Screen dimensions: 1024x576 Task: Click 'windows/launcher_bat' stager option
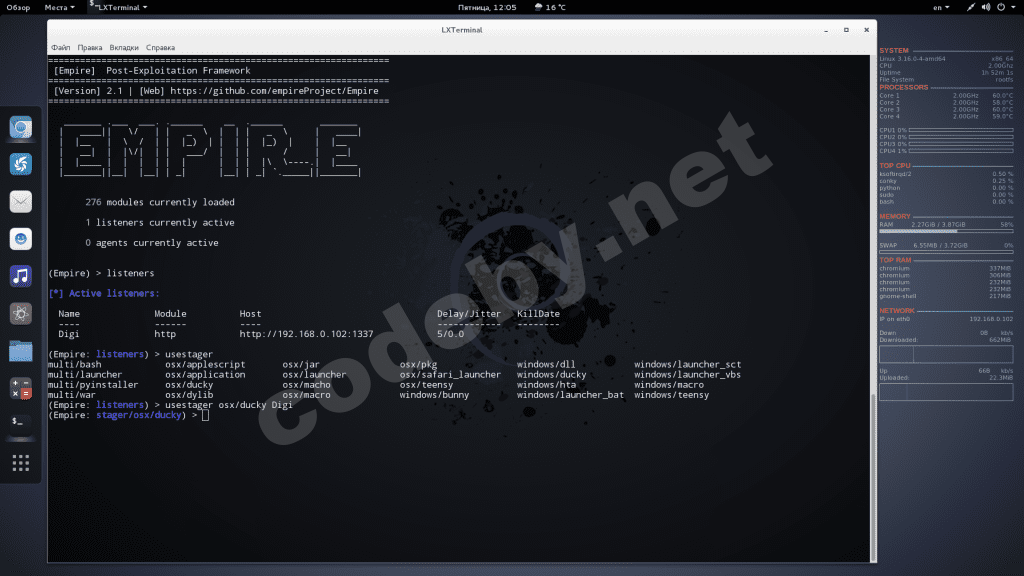(570, 395)
